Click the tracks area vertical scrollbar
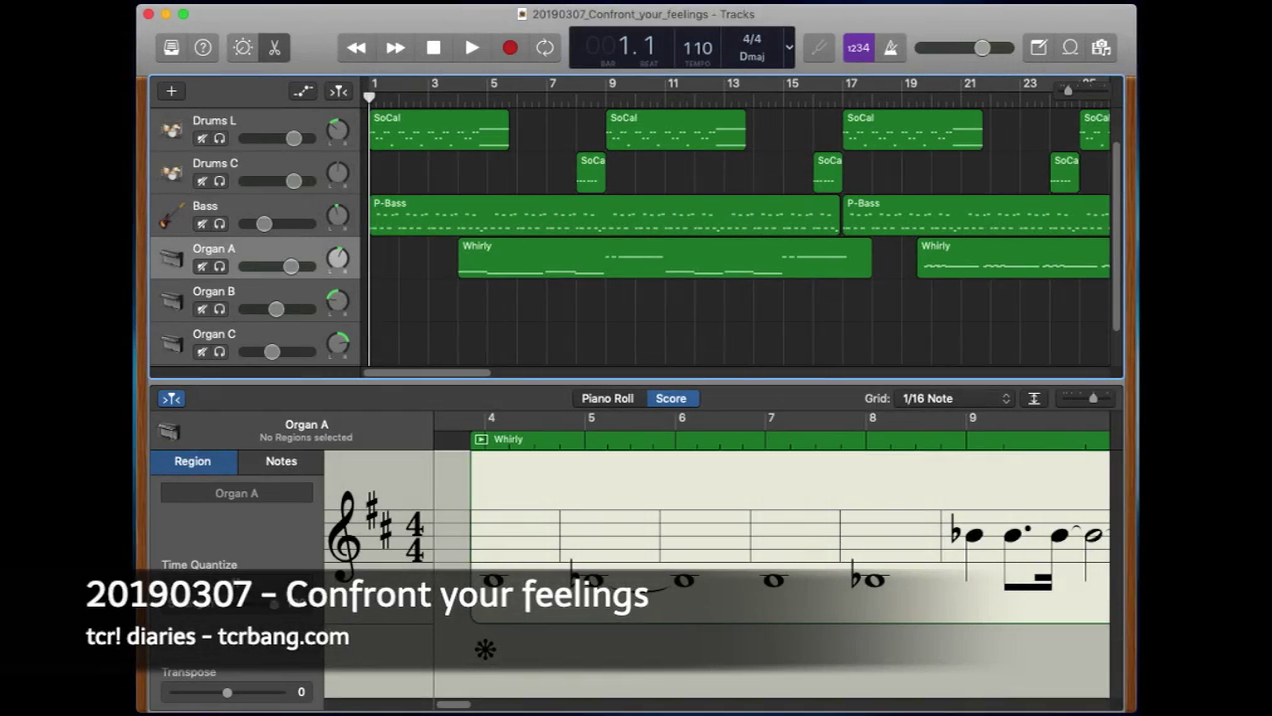This screenshot has height=716, width=1272. pyautogui.click(x=1116, y=236)
